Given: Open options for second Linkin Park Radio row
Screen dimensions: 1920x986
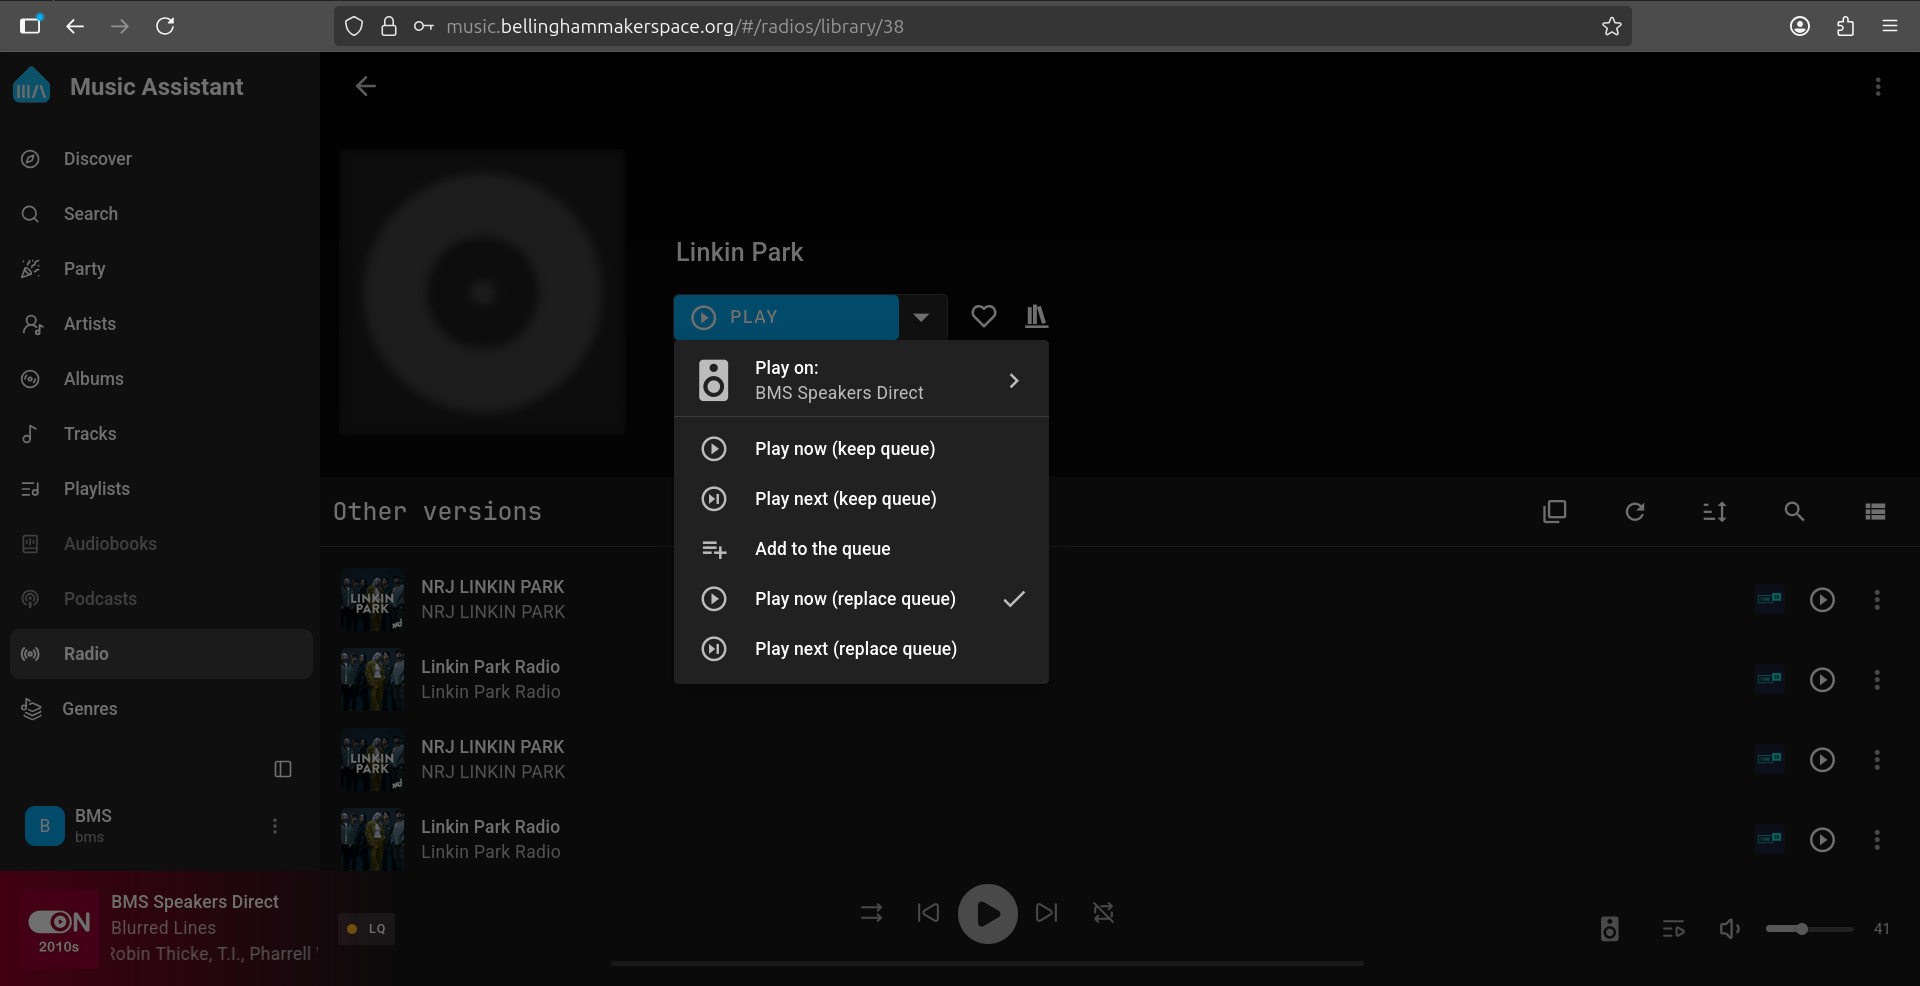Looking at the screenshot, I should (1877, 839).
